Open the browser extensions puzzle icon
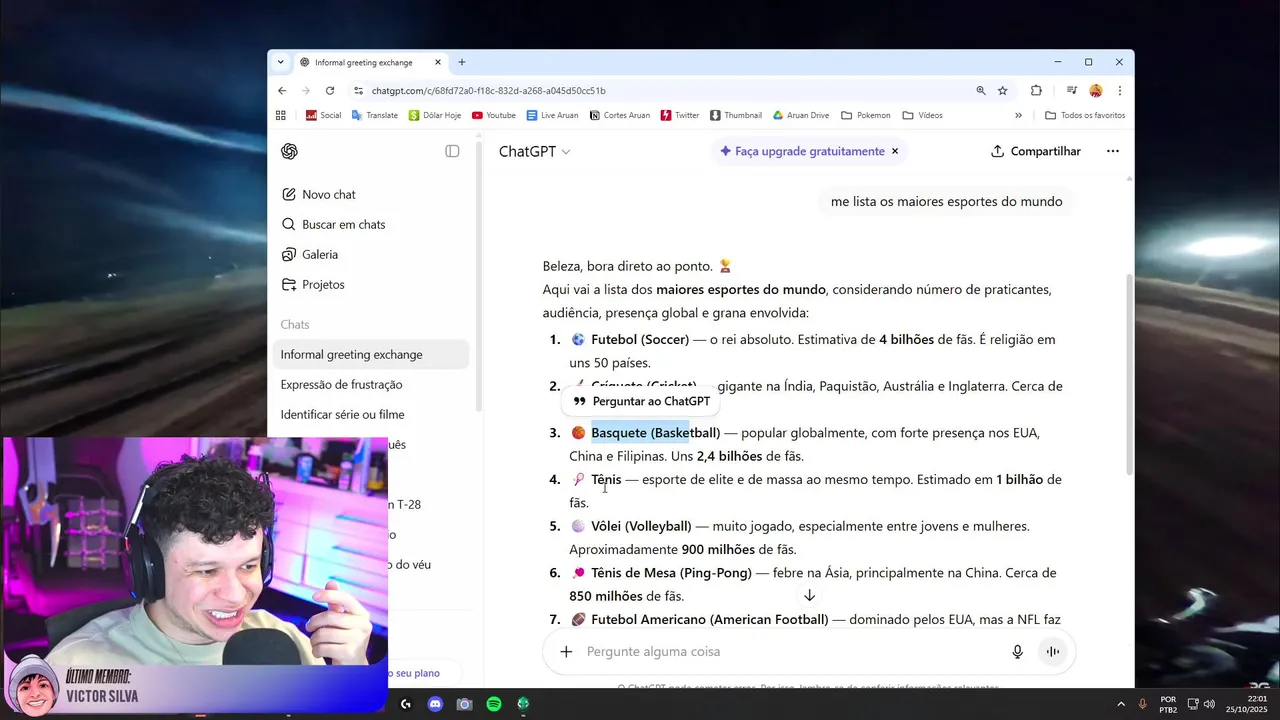This screenshot has width=1280, height=720. 1036,90
